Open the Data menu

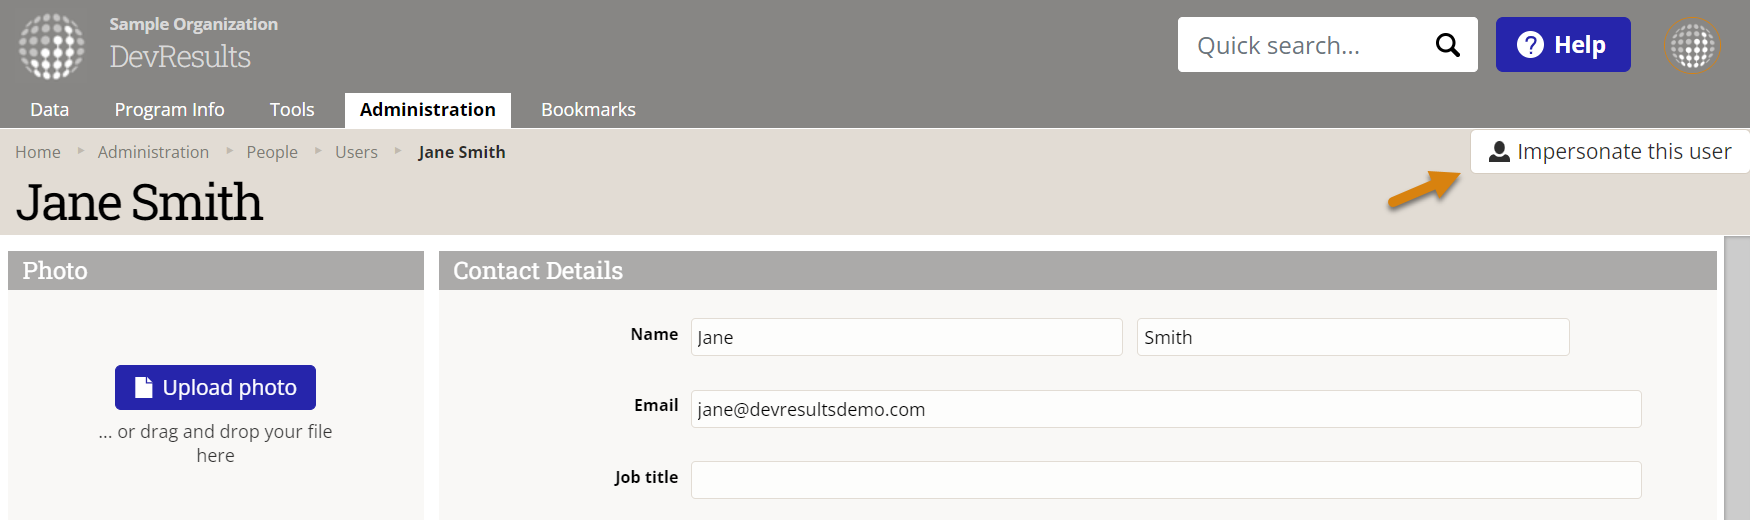[x=50, y=110]
